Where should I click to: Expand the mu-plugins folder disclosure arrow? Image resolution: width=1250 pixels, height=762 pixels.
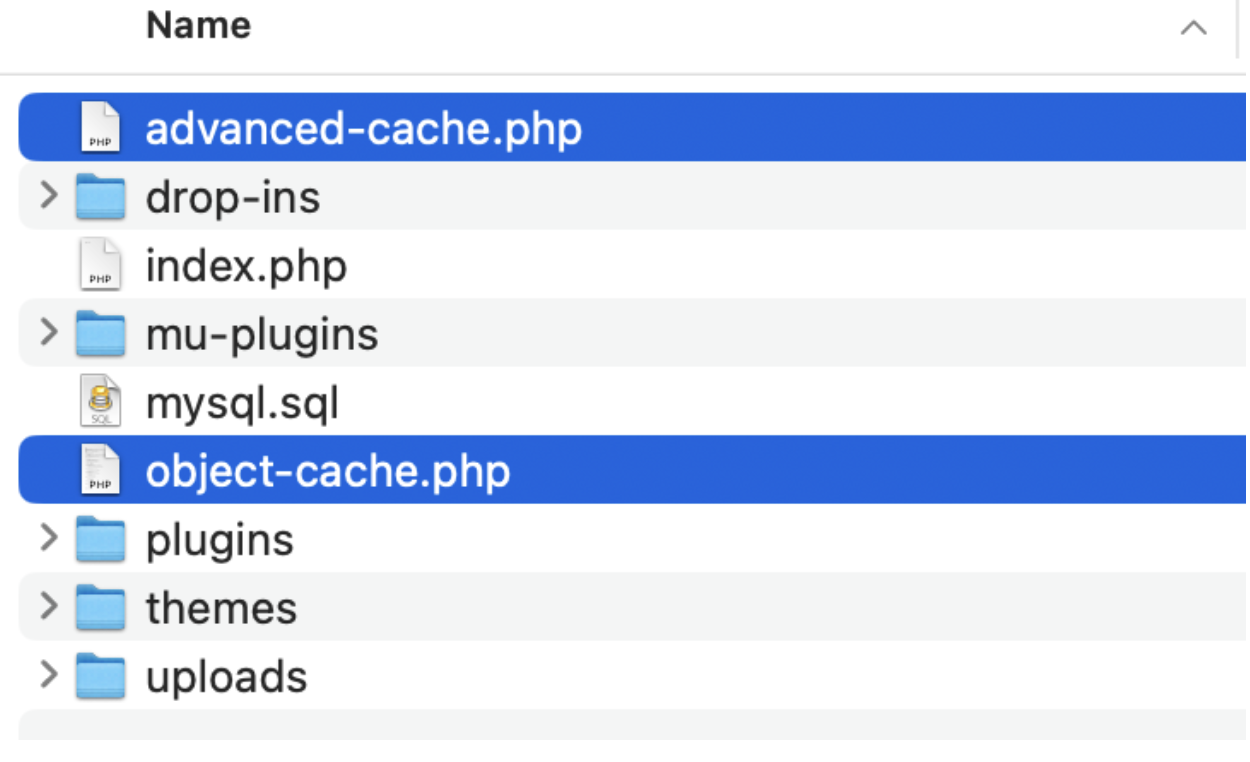click(48, 332)
